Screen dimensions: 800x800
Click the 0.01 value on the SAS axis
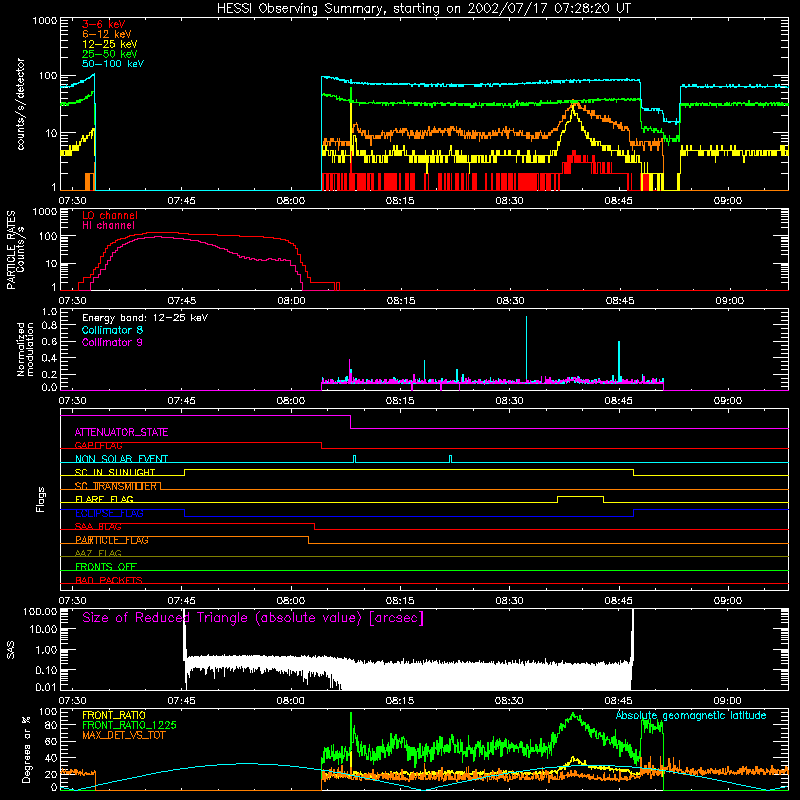(46, 687)
